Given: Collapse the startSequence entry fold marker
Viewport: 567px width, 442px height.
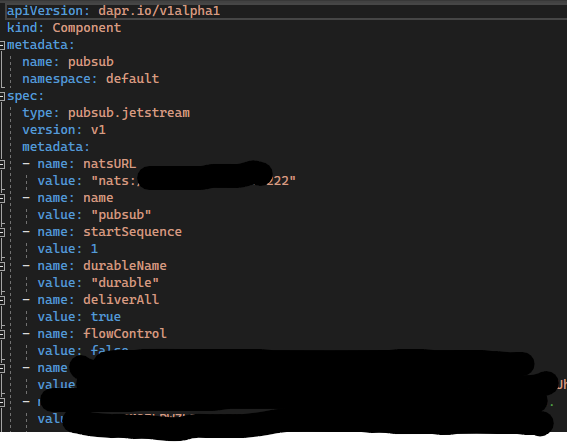Looking at the screenshot, I should tap(2, 232).
